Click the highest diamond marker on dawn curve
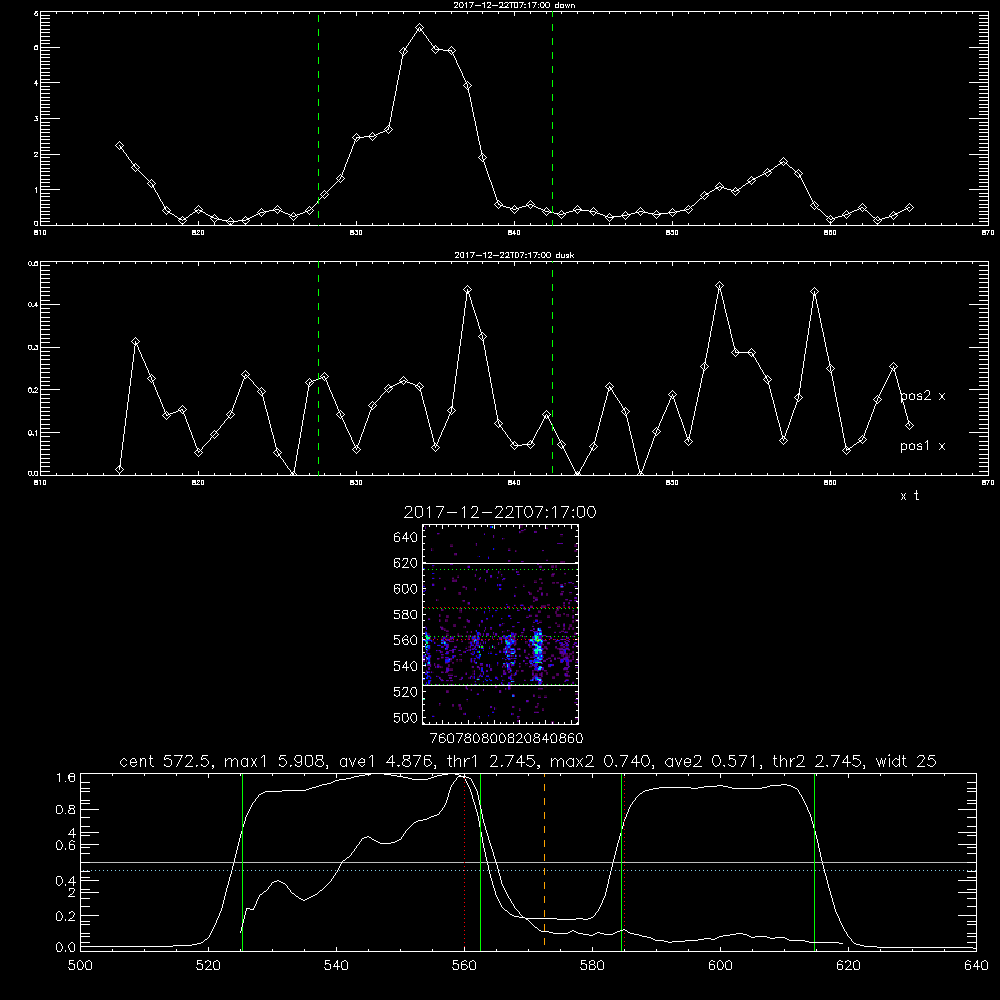Image resolution: width=1000 pixels, height=1000 pixels. [420, 28]
